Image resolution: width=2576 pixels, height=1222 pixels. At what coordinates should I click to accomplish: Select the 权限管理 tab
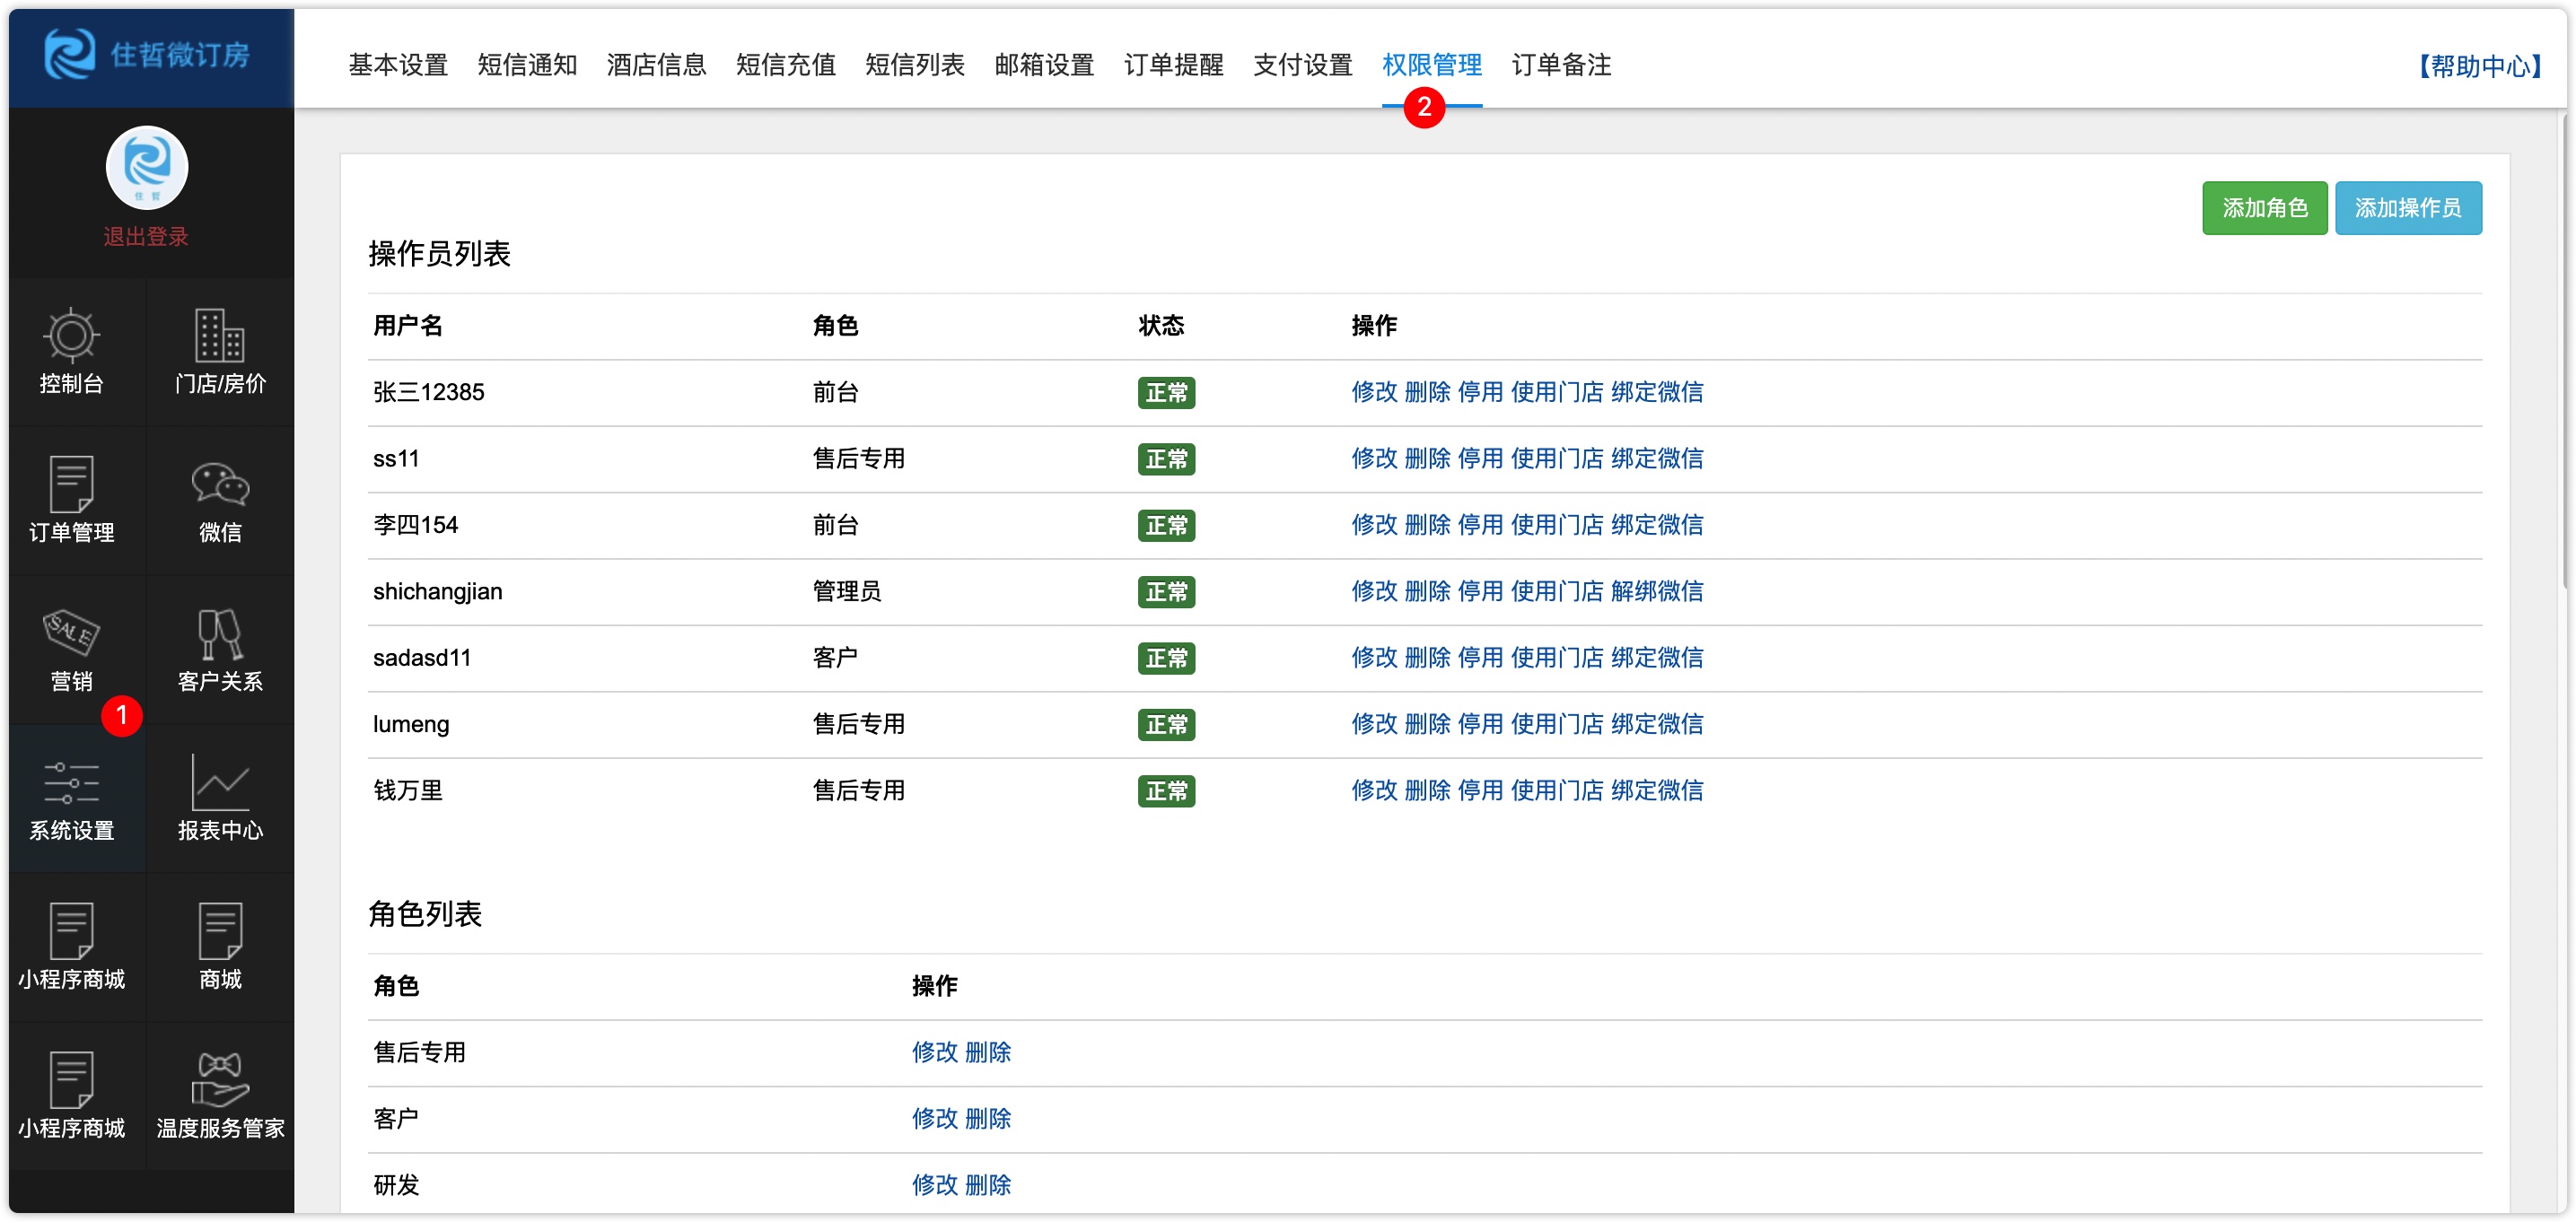(x=1432, y=65)
